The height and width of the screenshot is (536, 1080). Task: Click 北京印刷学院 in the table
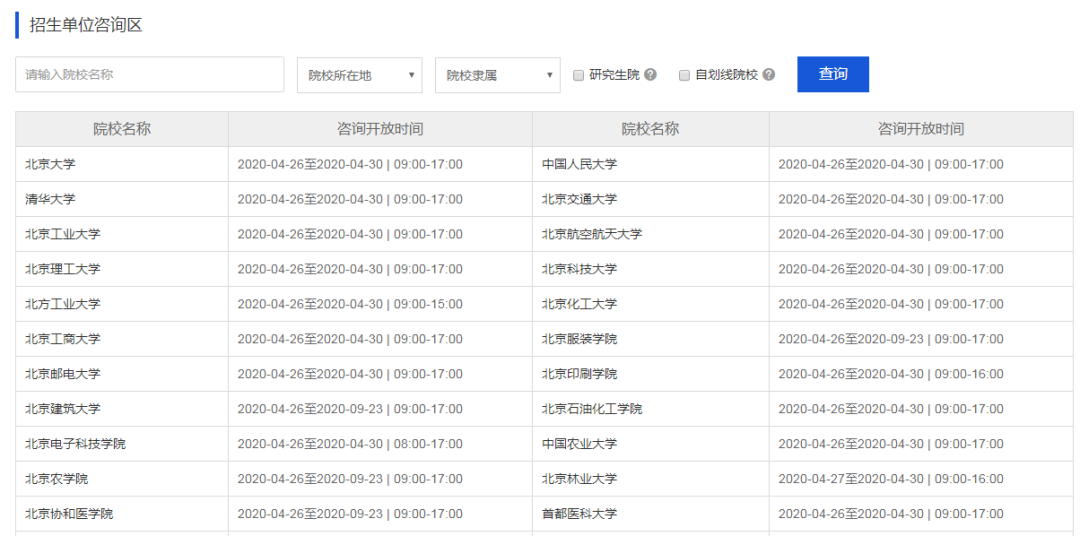pos(579,374)
